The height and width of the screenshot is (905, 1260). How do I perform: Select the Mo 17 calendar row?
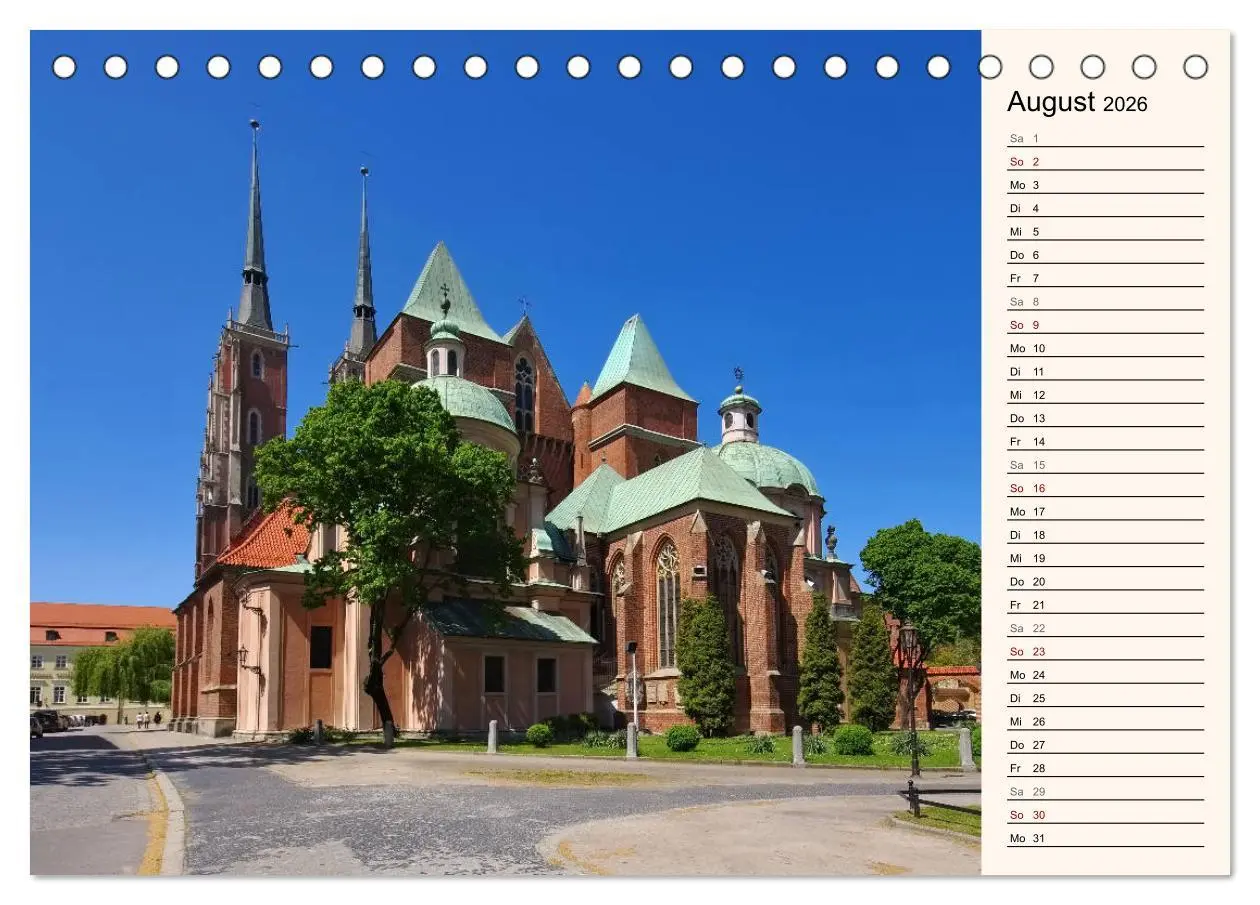click(1105, 511)
